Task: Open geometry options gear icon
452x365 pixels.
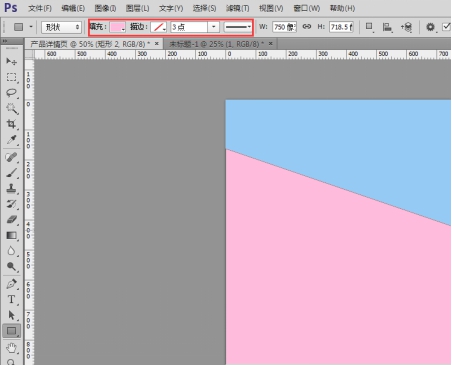Action: coord(430,27)
